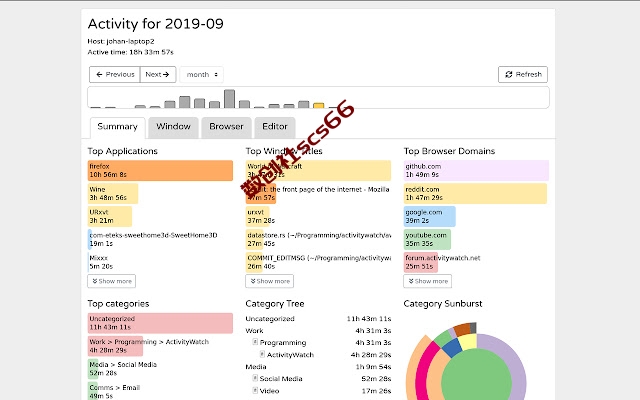Collapse the Social Media node in Category Tree
The width and height of the screenshot is (640, 400).
(255, 378)
